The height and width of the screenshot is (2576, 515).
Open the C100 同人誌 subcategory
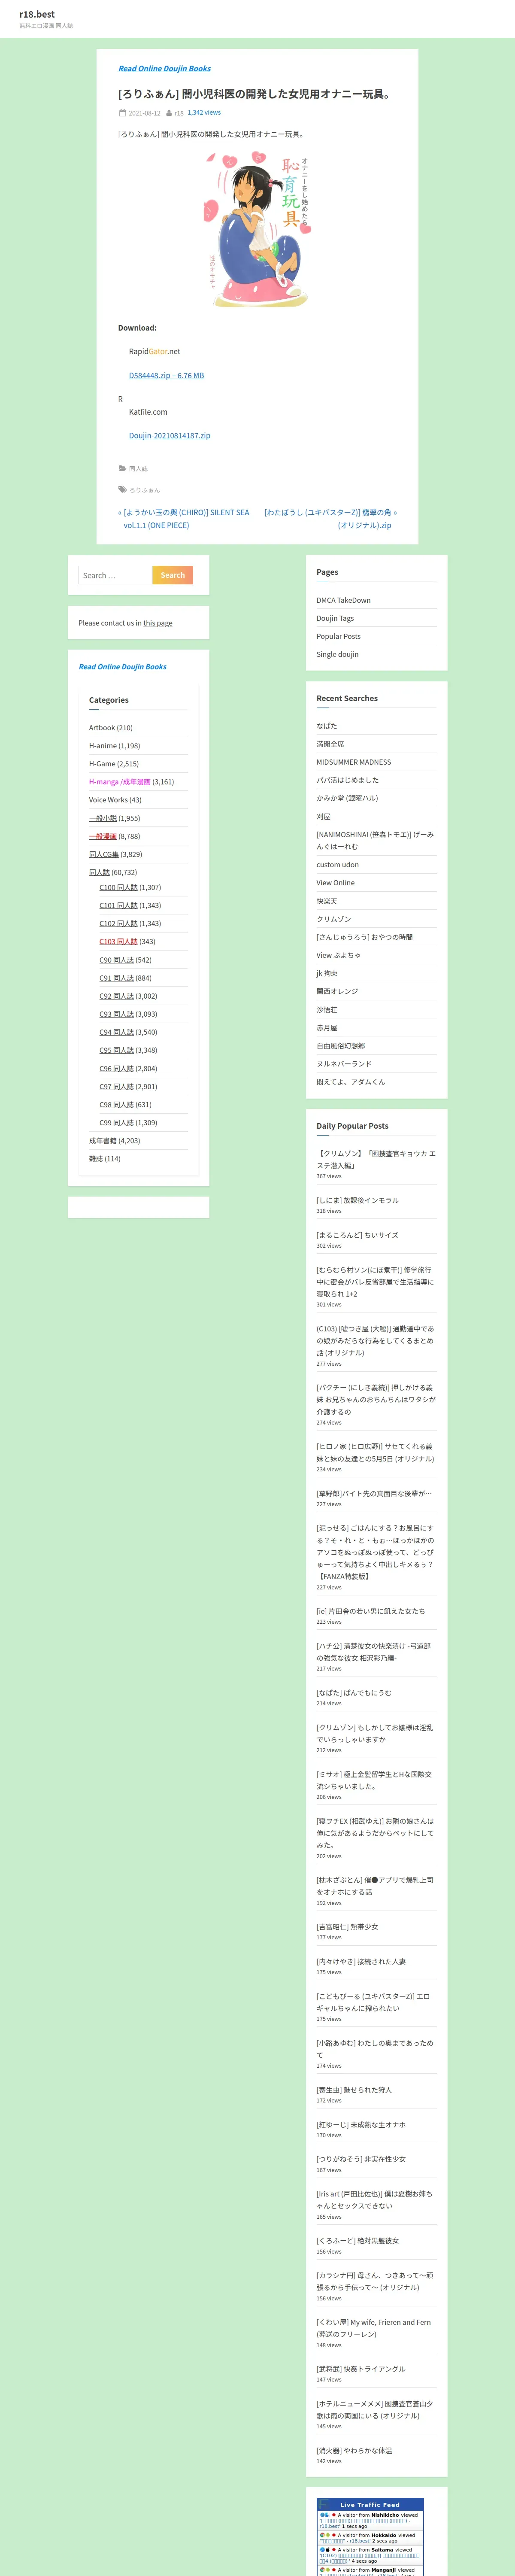click(118, 887)
